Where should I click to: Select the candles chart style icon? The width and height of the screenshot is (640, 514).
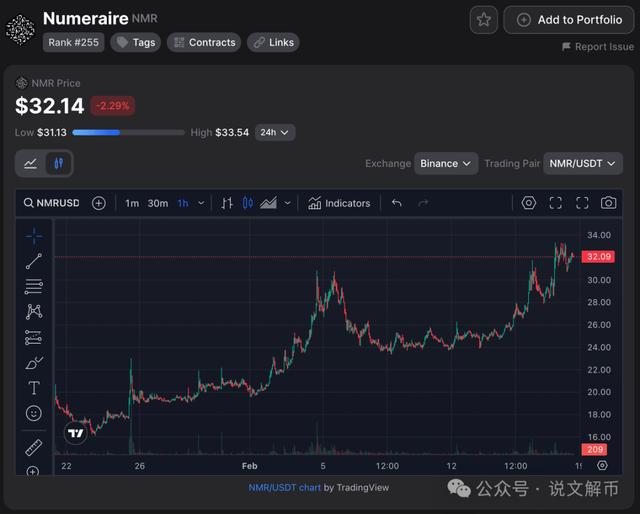point(248,203)
